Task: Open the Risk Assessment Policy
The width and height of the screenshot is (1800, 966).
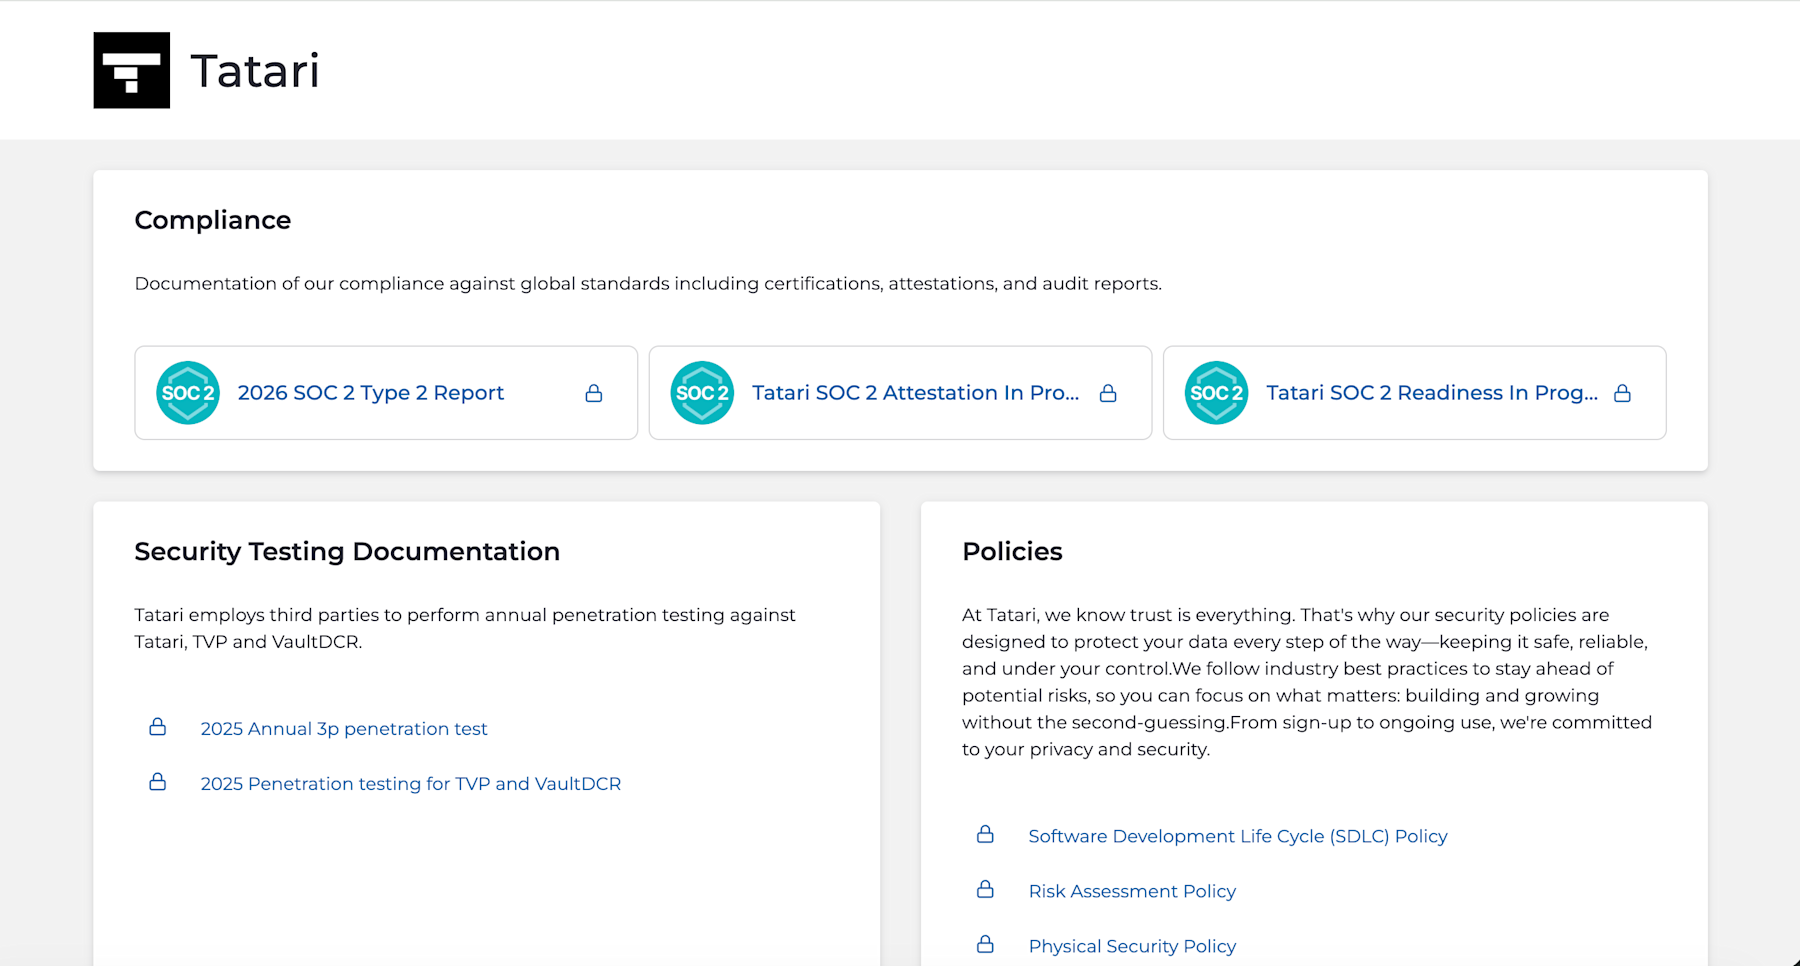Action: [1132, 891]
